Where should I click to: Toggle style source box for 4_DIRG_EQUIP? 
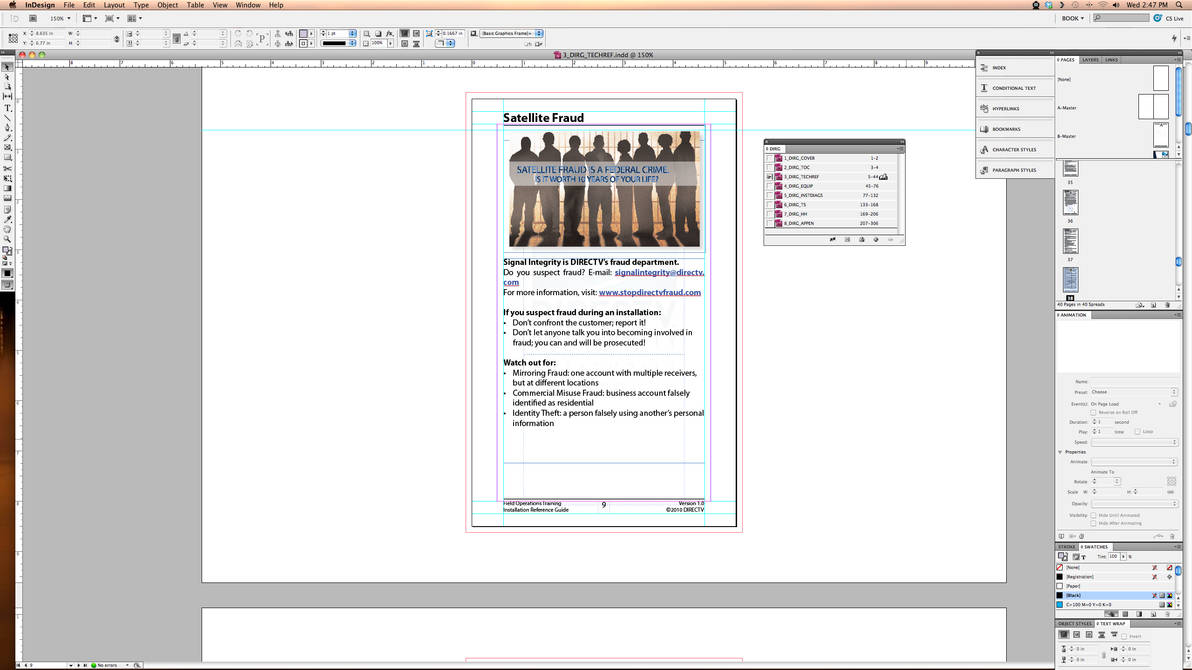point(769,186)
